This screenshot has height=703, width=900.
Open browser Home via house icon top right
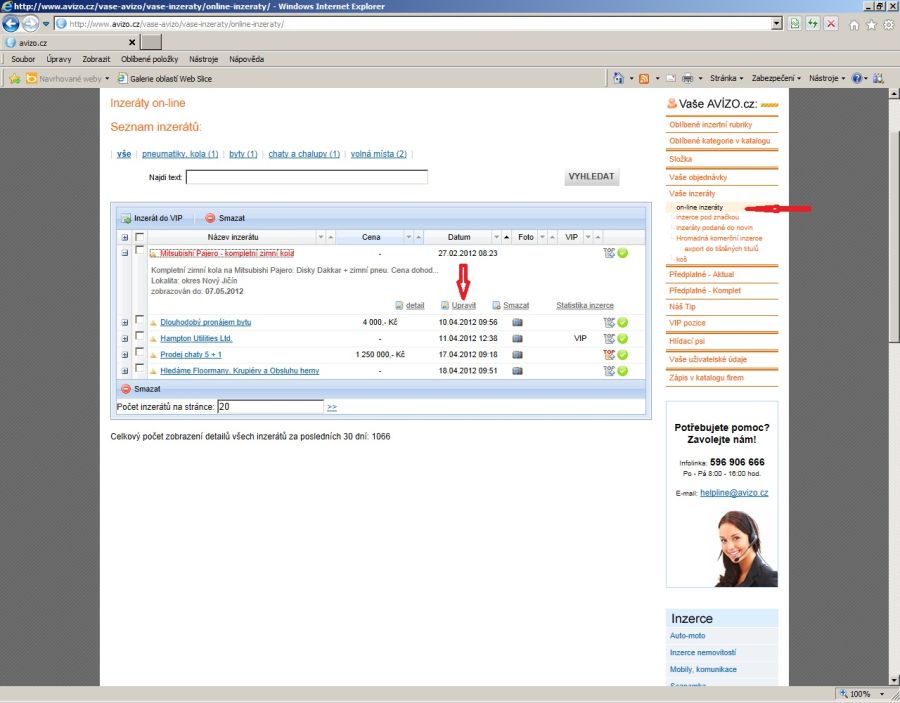pos(854,25)
